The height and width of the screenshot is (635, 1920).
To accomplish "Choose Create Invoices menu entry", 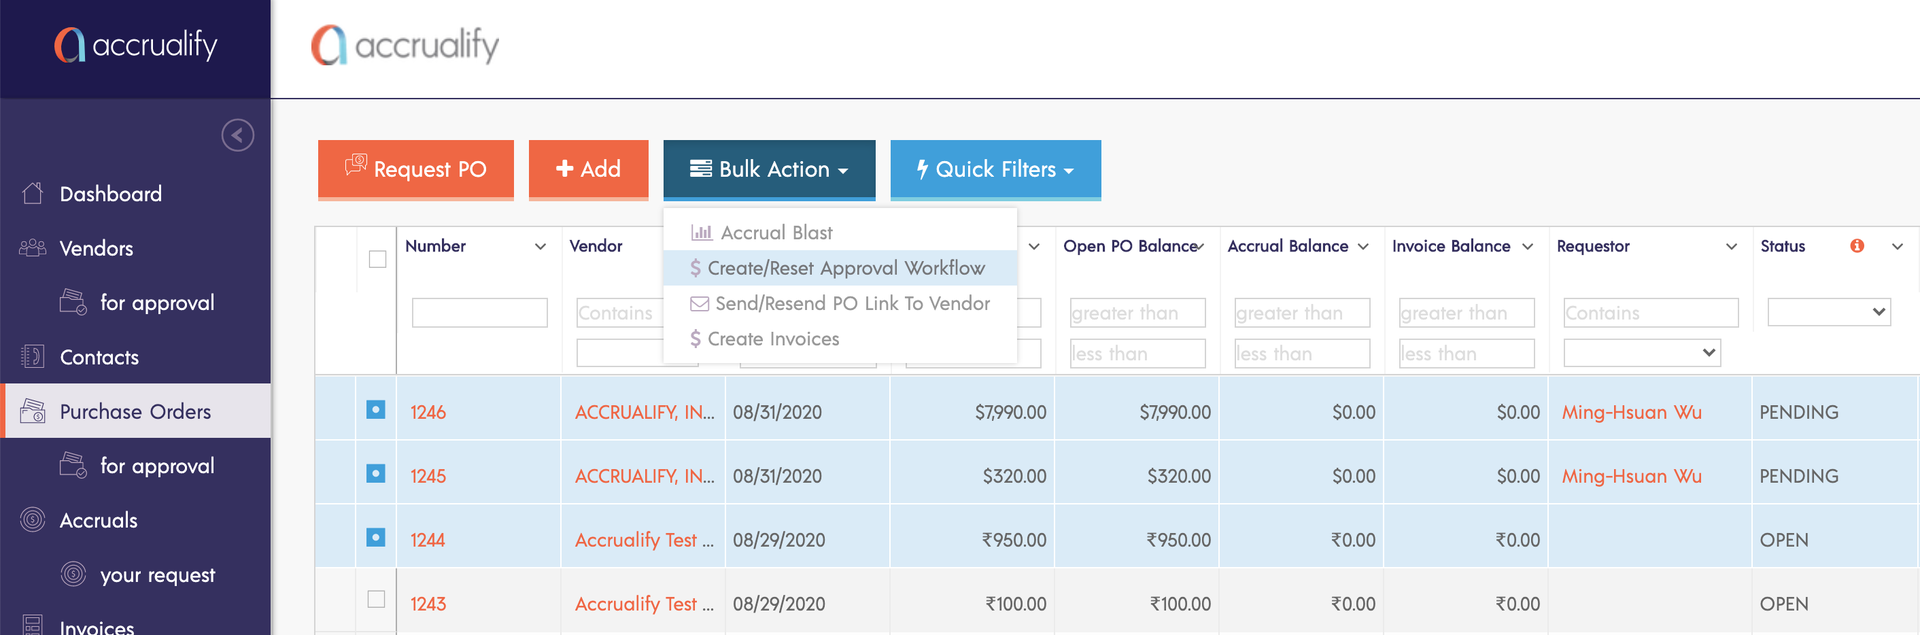I will click(840, 339).
